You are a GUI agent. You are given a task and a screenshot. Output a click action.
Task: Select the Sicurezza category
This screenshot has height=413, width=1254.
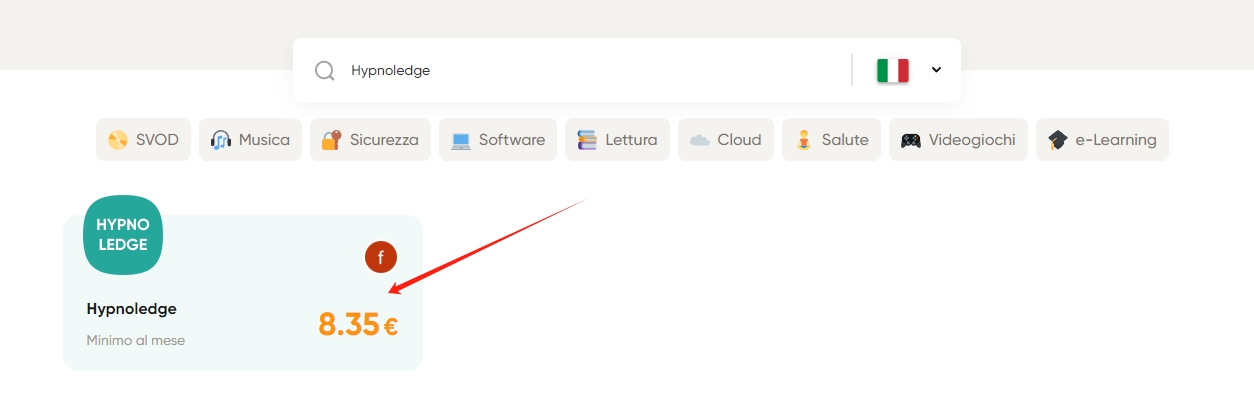click(x=370, y=140)
